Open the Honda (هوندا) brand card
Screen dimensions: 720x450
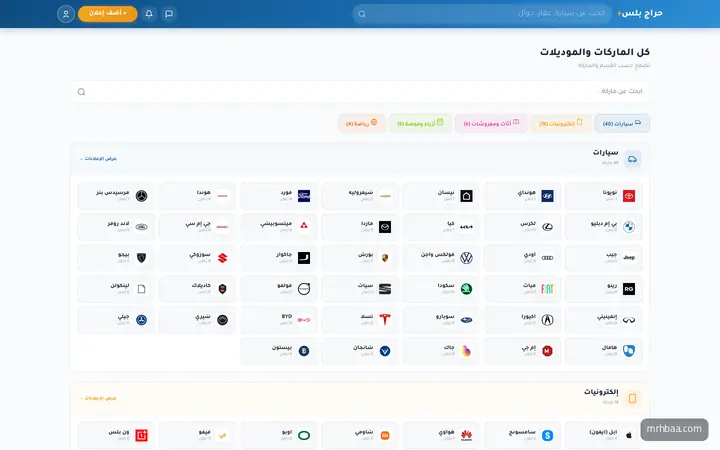coord(197,196)
